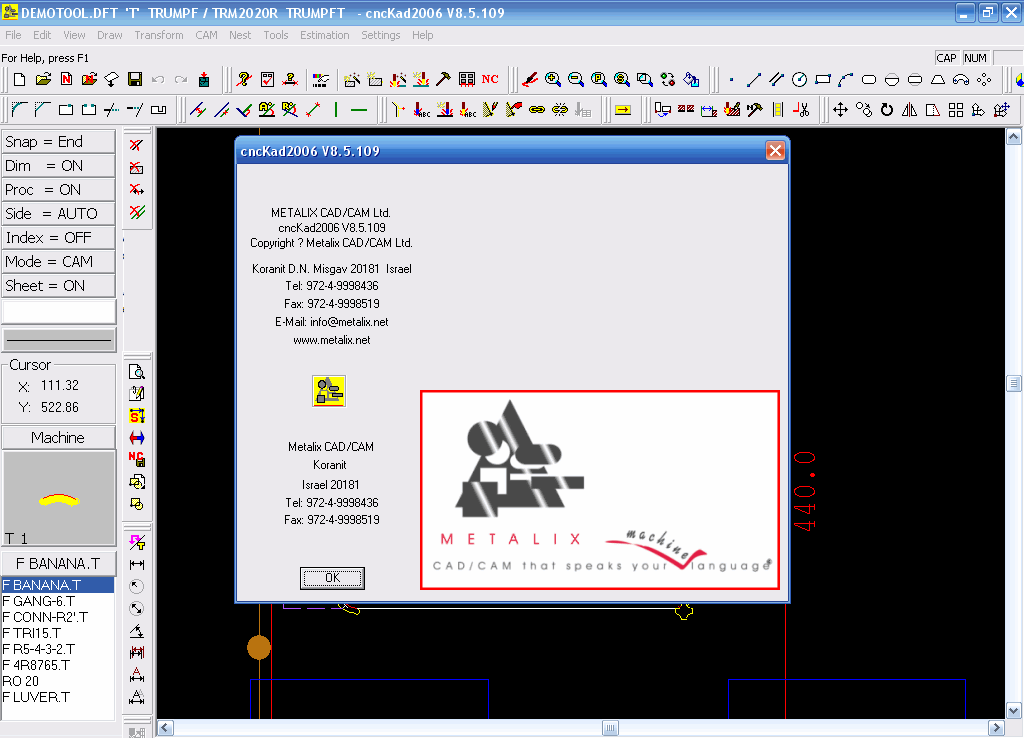Select the circle drawing tool
The image size is (1024, 738).
(799, 80)
